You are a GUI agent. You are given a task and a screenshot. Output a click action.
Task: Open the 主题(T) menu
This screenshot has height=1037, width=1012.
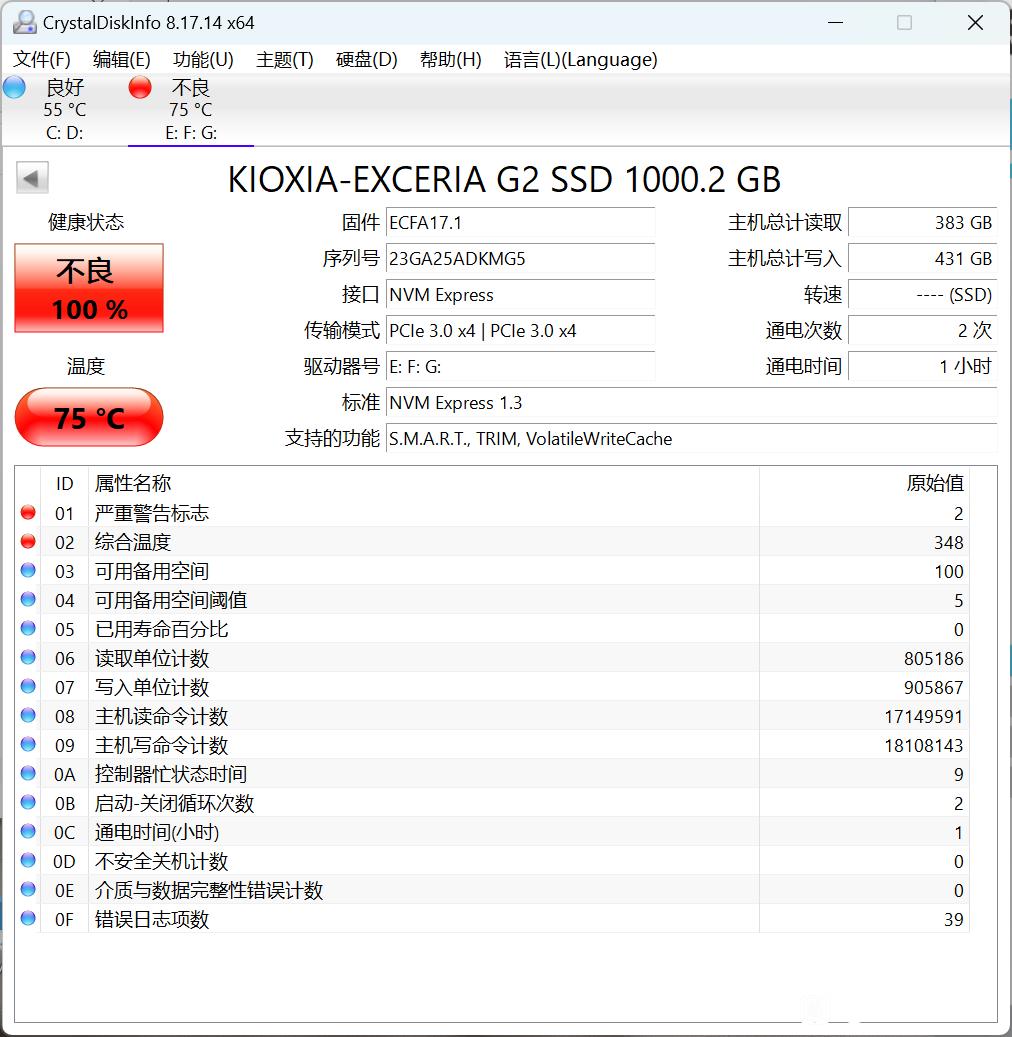[x=284, y=60]
